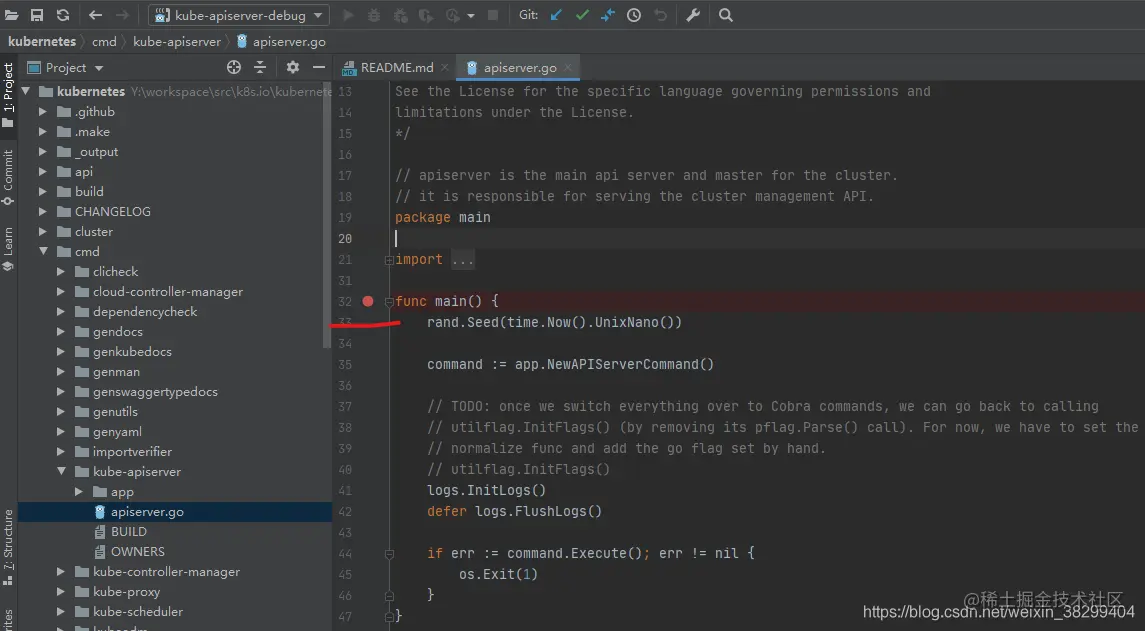Open the Learn tool window tab
The image size is (1145, 631).
click(8, 249)
